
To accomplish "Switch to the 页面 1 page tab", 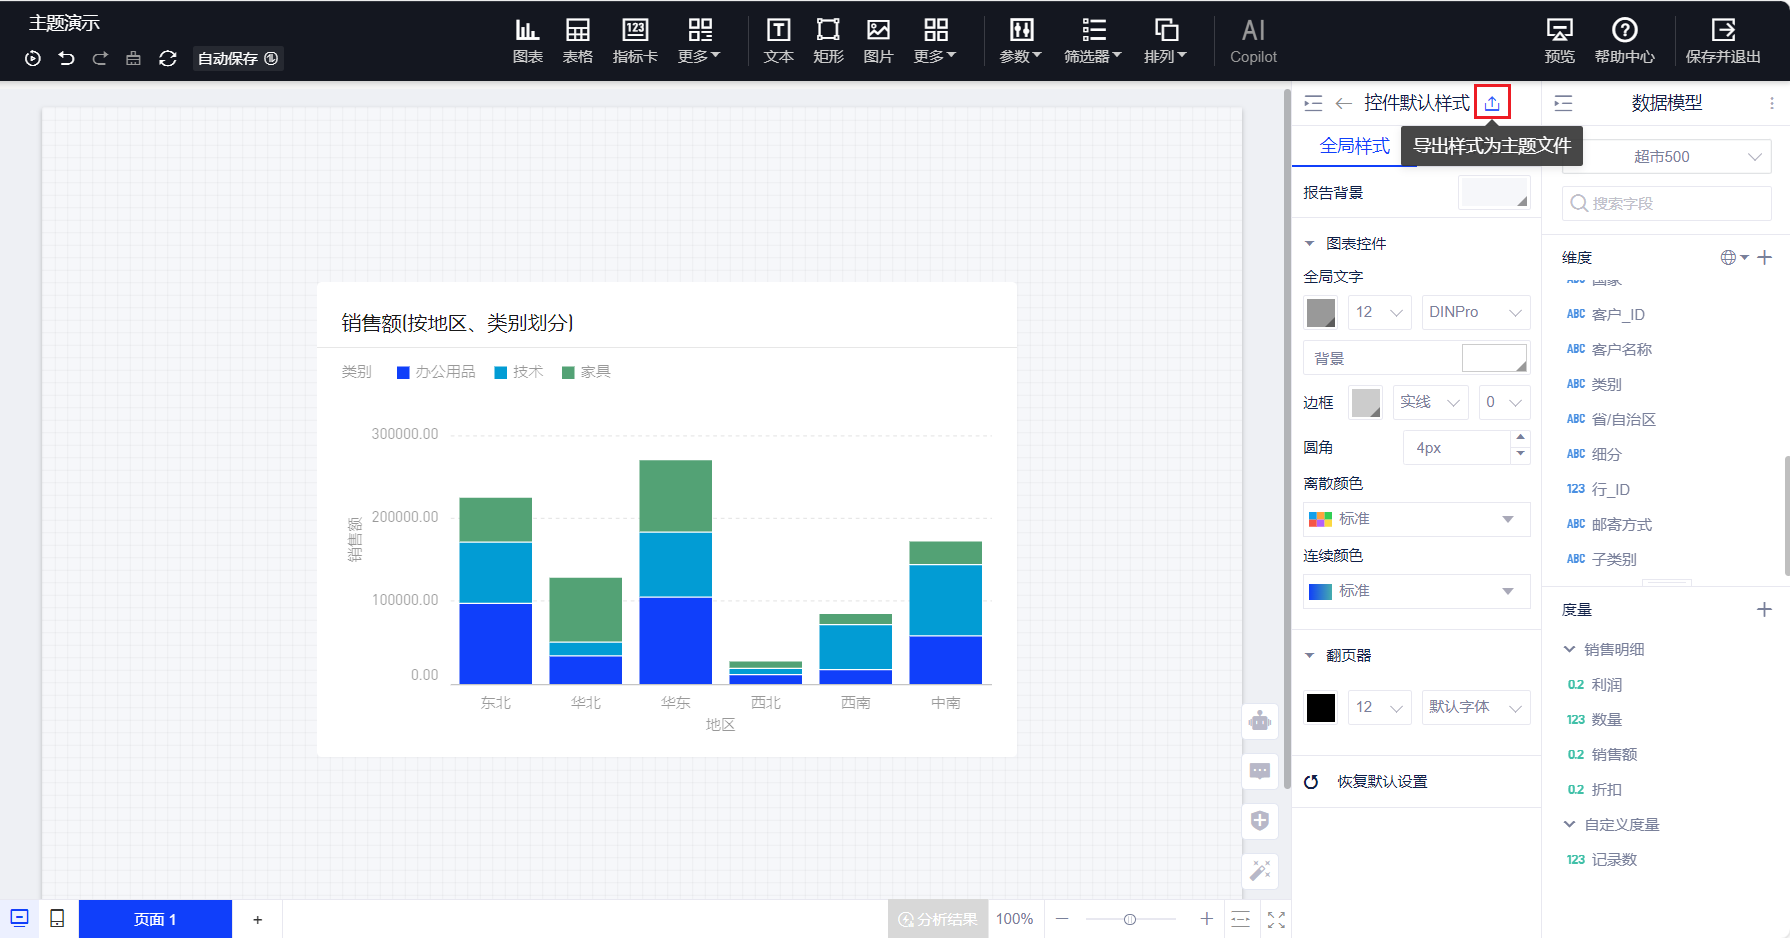I will (155, 919).
